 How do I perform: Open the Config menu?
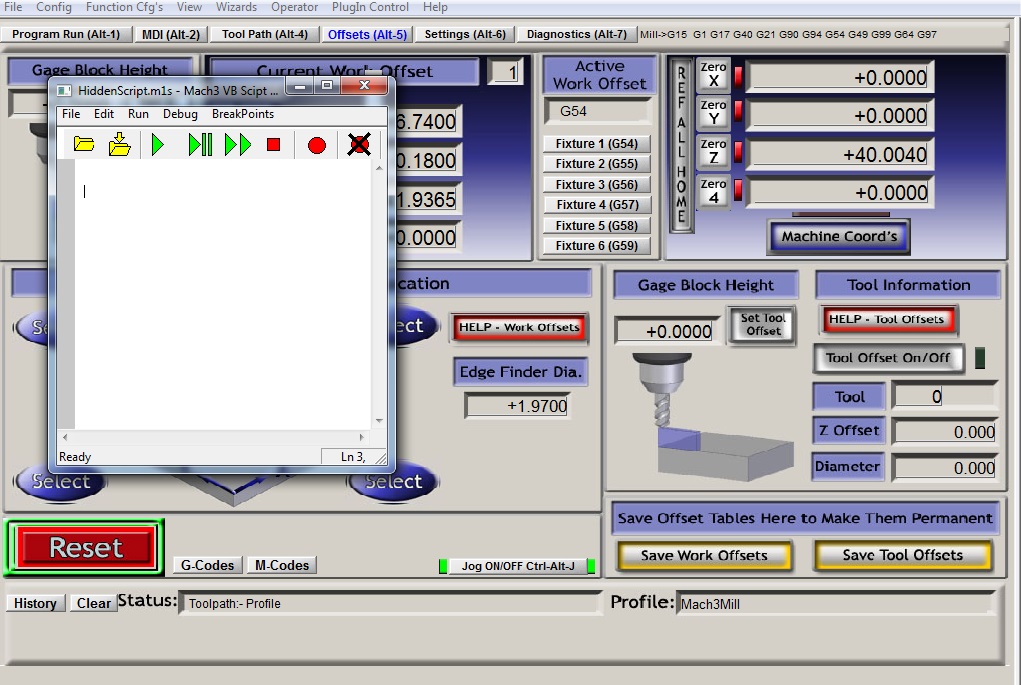[54, 7]
